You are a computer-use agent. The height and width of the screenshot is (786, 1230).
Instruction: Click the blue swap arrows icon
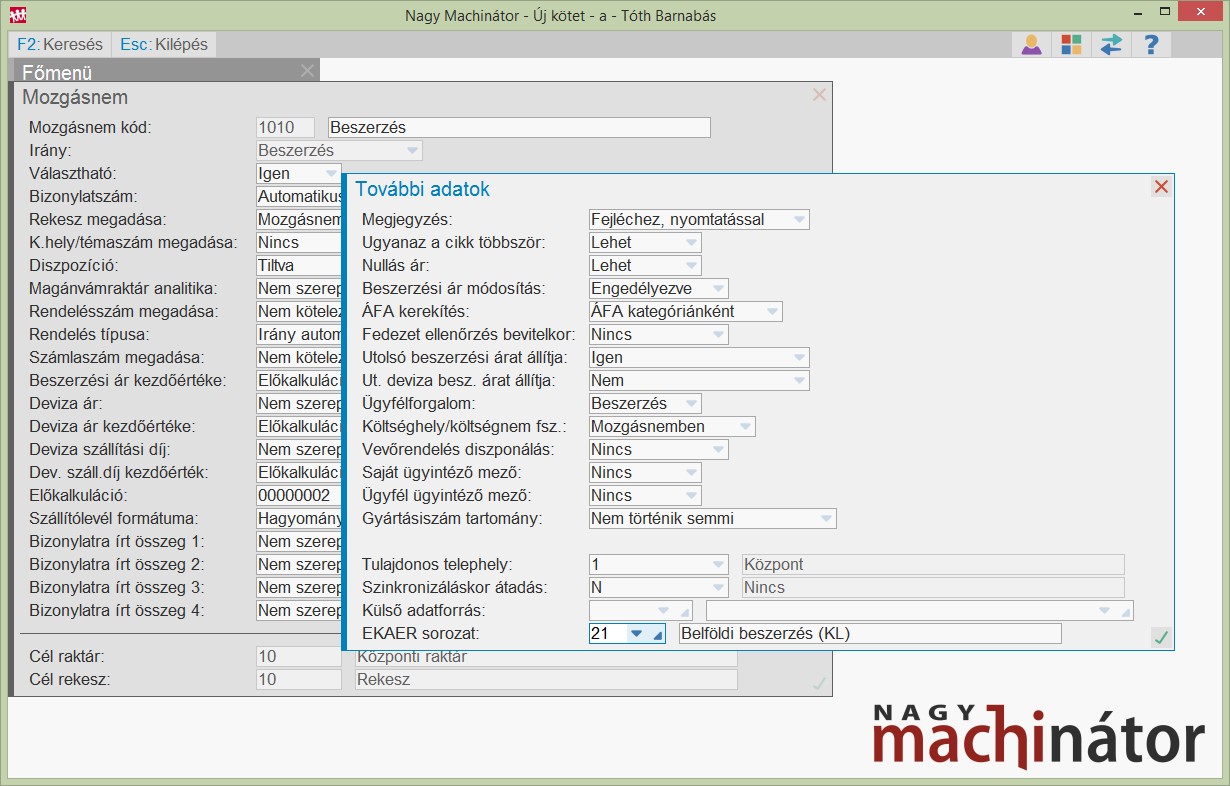pyautogui.click(x=1111, y=44)
